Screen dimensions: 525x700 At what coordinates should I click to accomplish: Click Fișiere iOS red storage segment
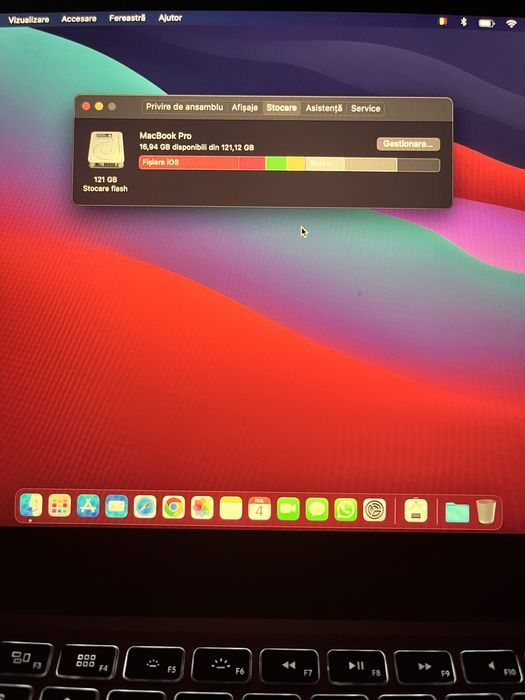point(189,162)
